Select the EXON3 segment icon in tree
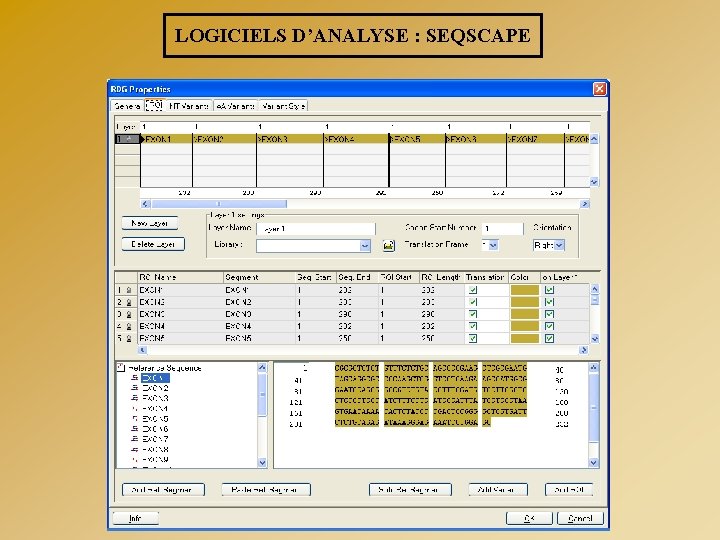Screen dimensions: 720x540 pyautogui.click(x=135, y=398)
